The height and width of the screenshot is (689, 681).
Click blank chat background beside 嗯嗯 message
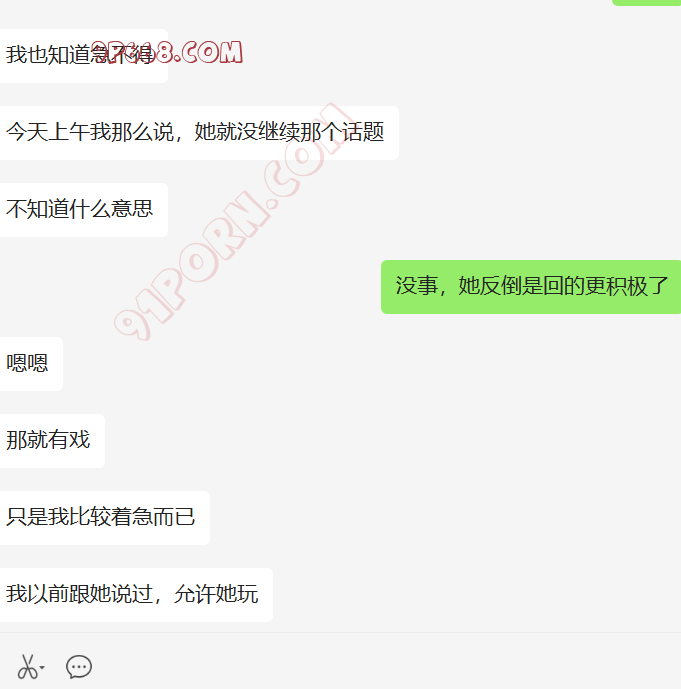(351, 364)
